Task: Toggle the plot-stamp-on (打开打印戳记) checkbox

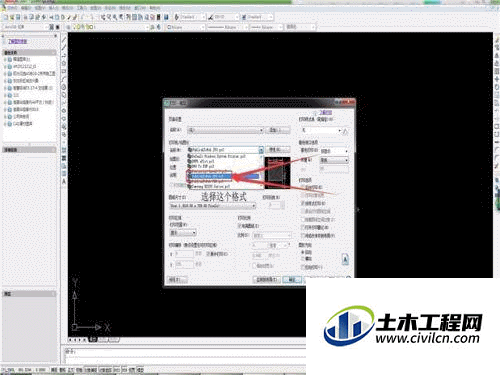Action: click(303, 227)
